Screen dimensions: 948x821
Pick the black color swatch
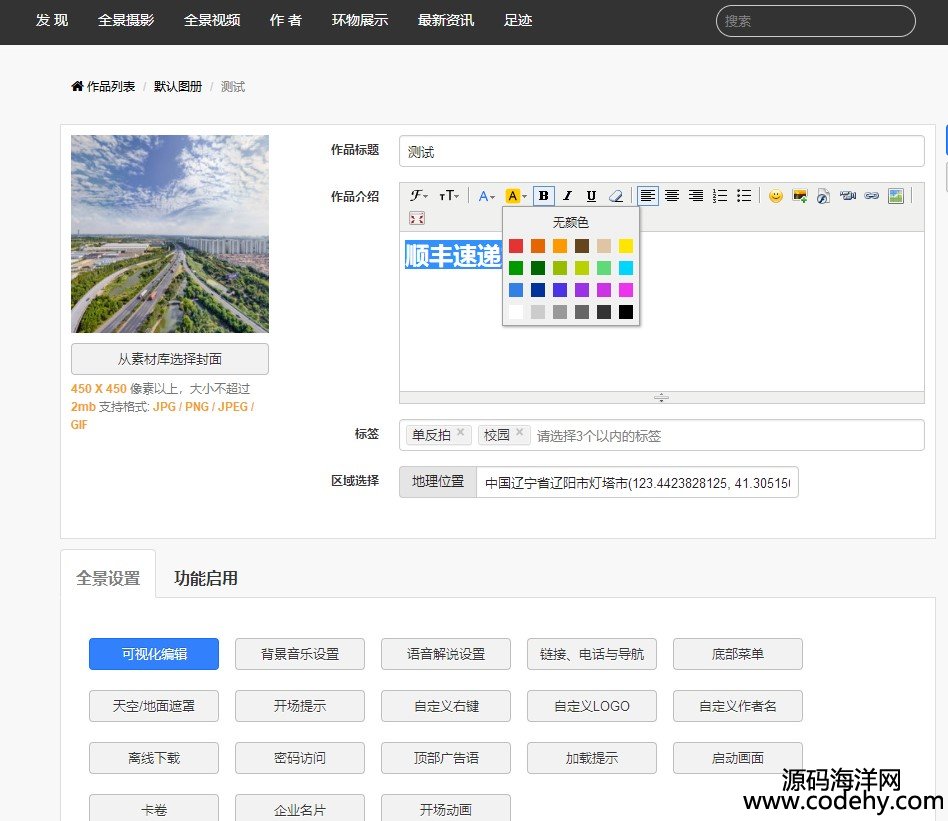tap(626, 312)
